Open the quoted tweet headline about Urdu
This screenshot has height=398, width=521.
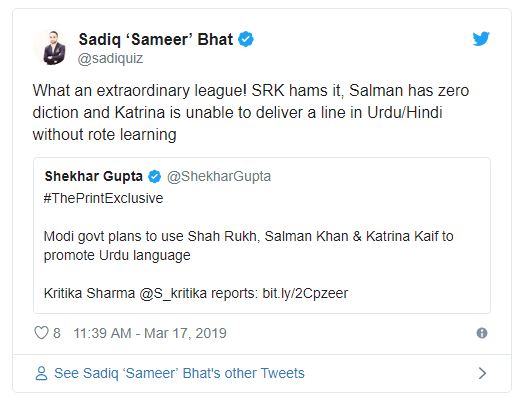[x=248, y=246]
